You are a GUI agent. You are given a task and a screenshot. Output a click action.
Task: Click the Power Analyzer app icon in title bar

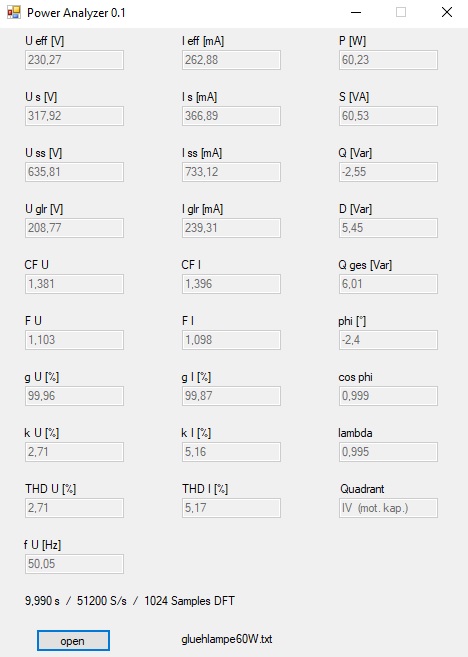pos(14,13)
